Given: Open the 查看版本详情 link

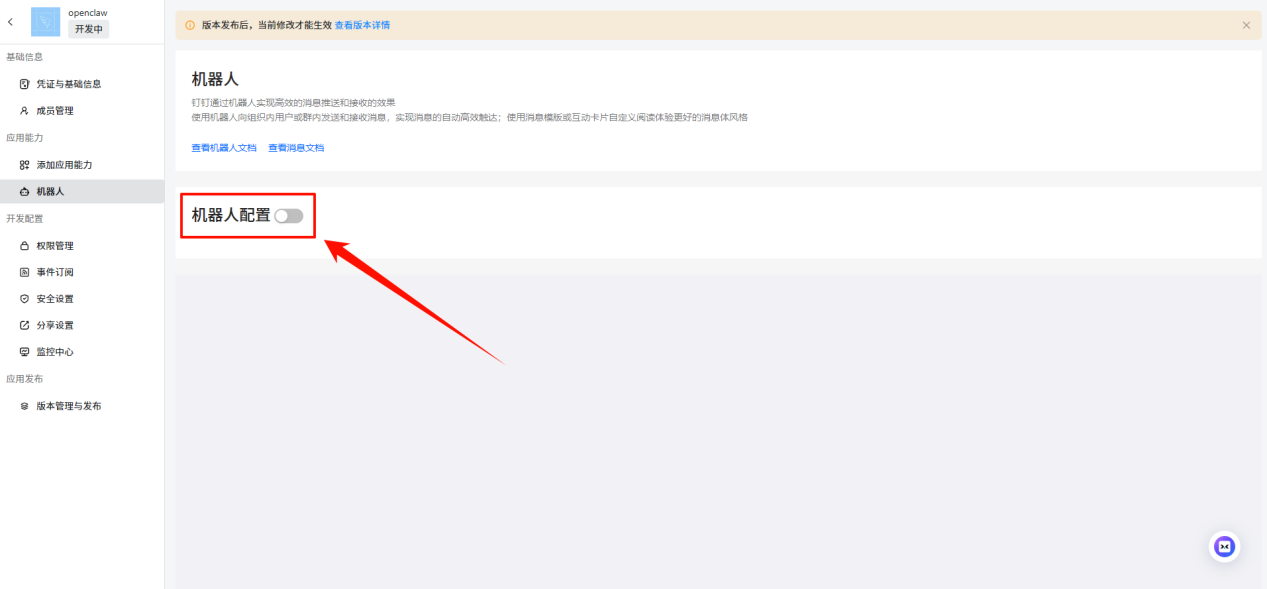Looking at the screenshot, I should (362, 25).
